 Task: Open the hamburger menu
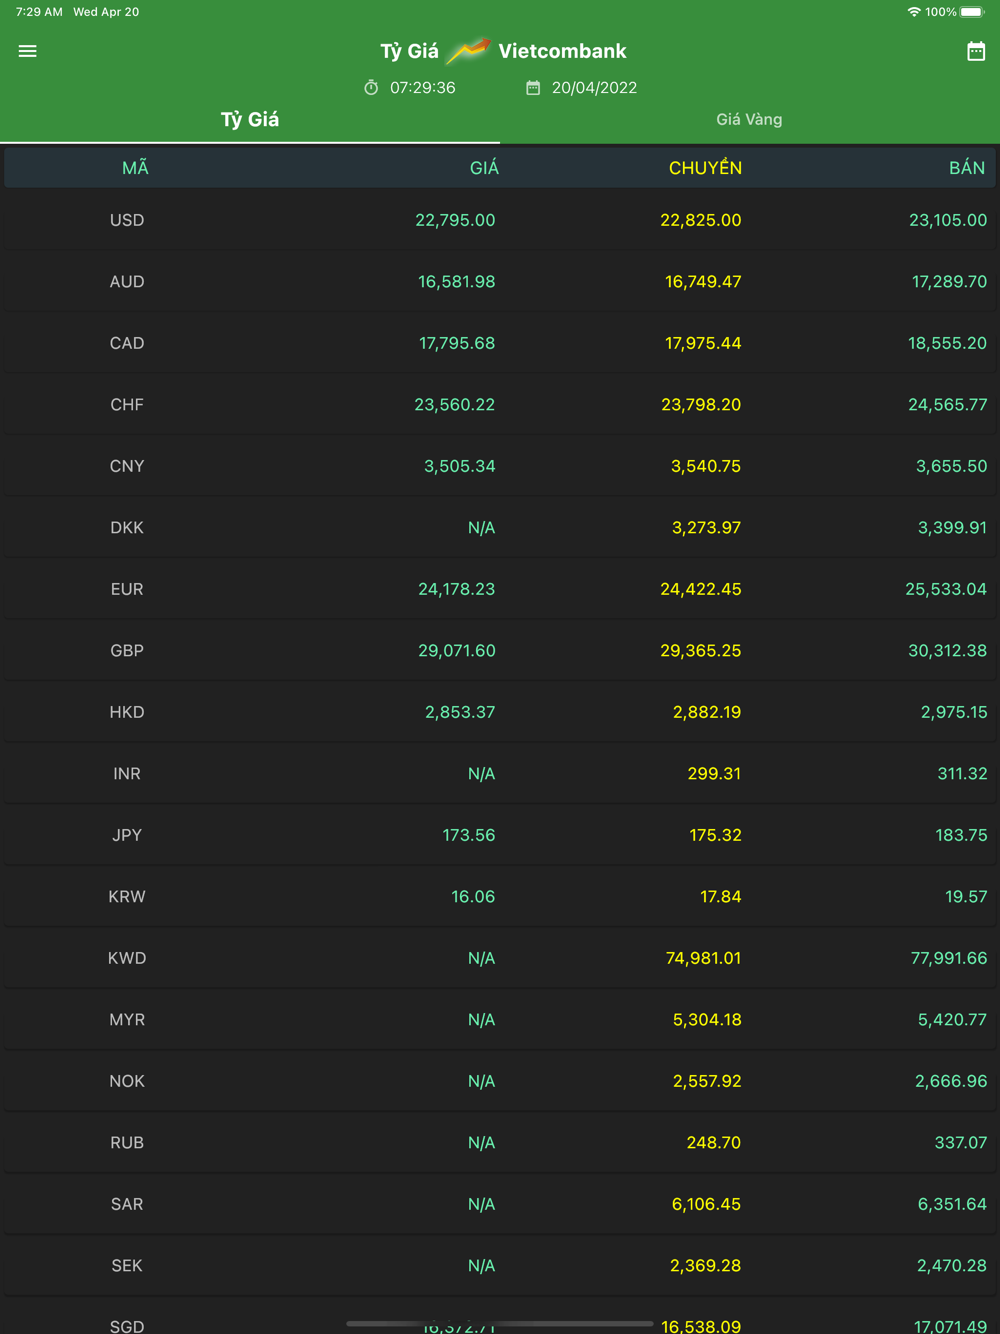coord(28,51)
